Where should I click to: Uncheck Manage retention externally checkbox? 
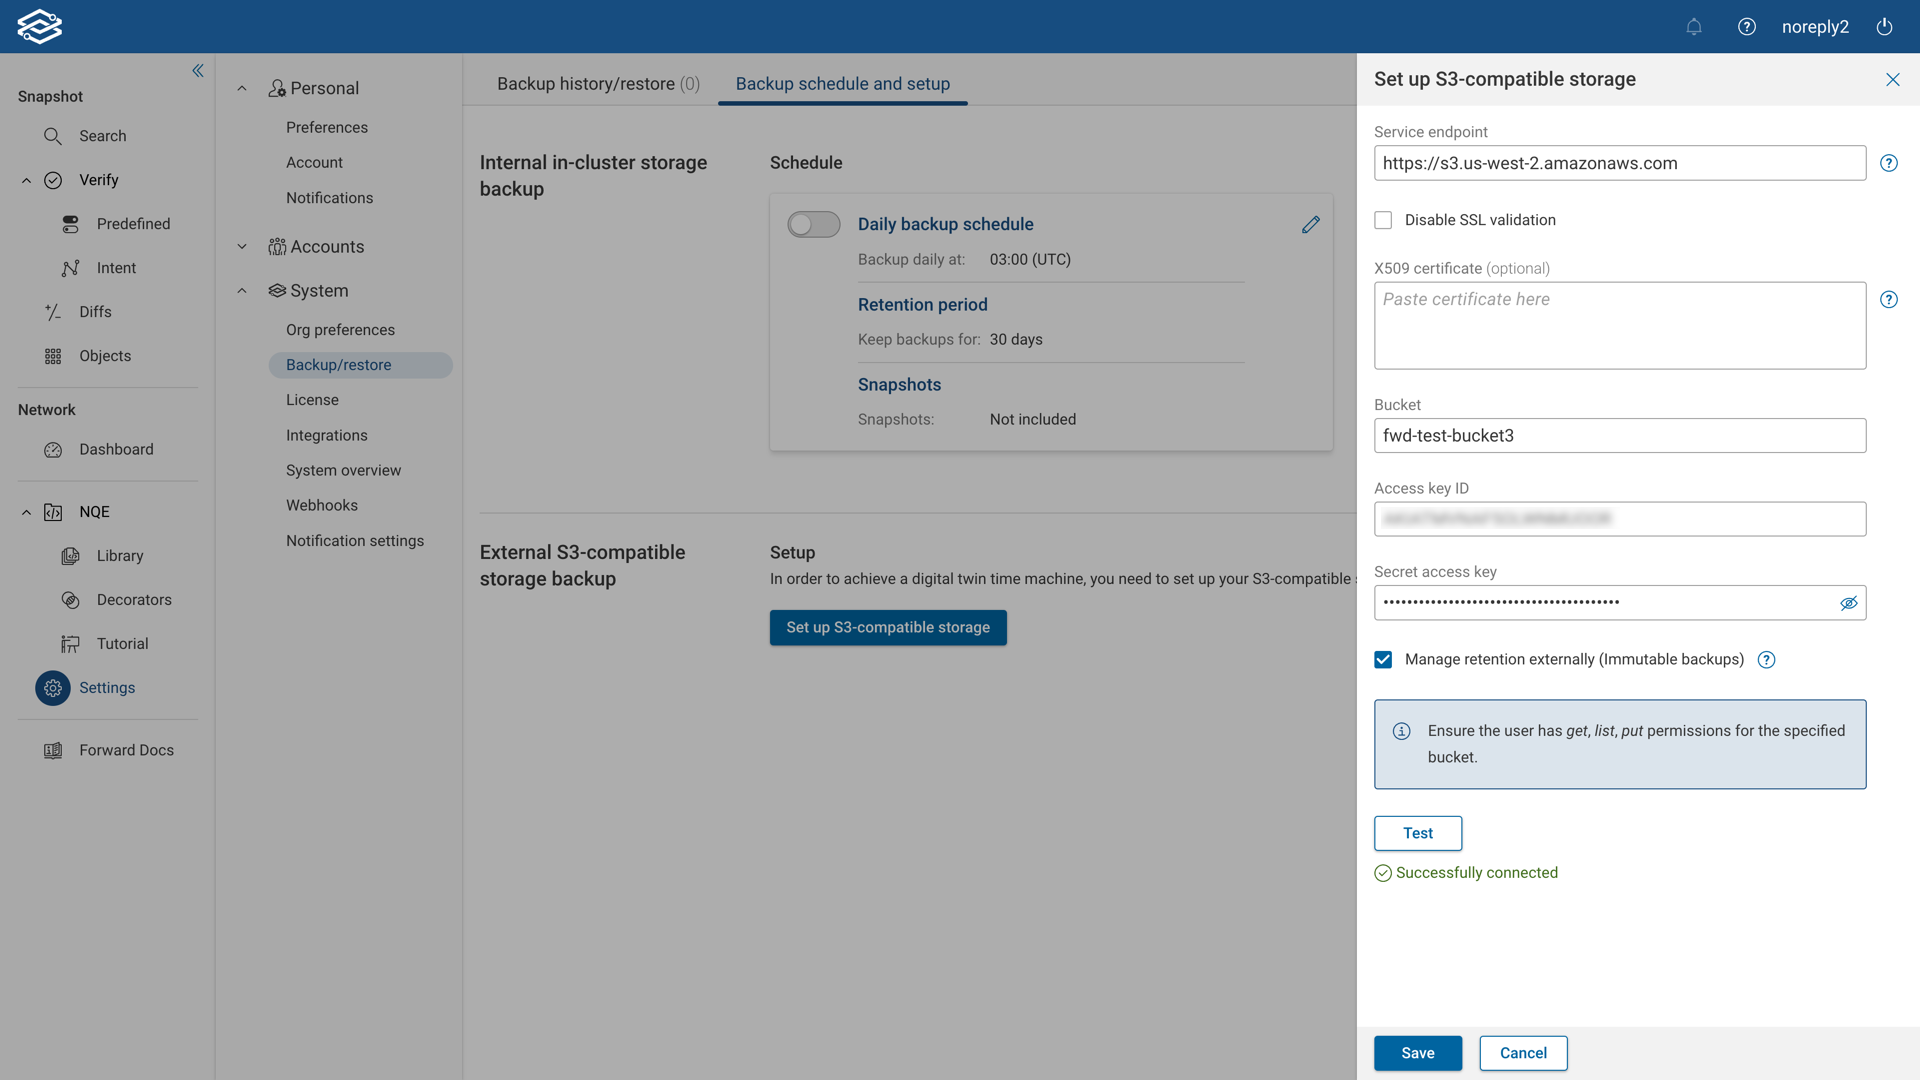point(1383,660)
